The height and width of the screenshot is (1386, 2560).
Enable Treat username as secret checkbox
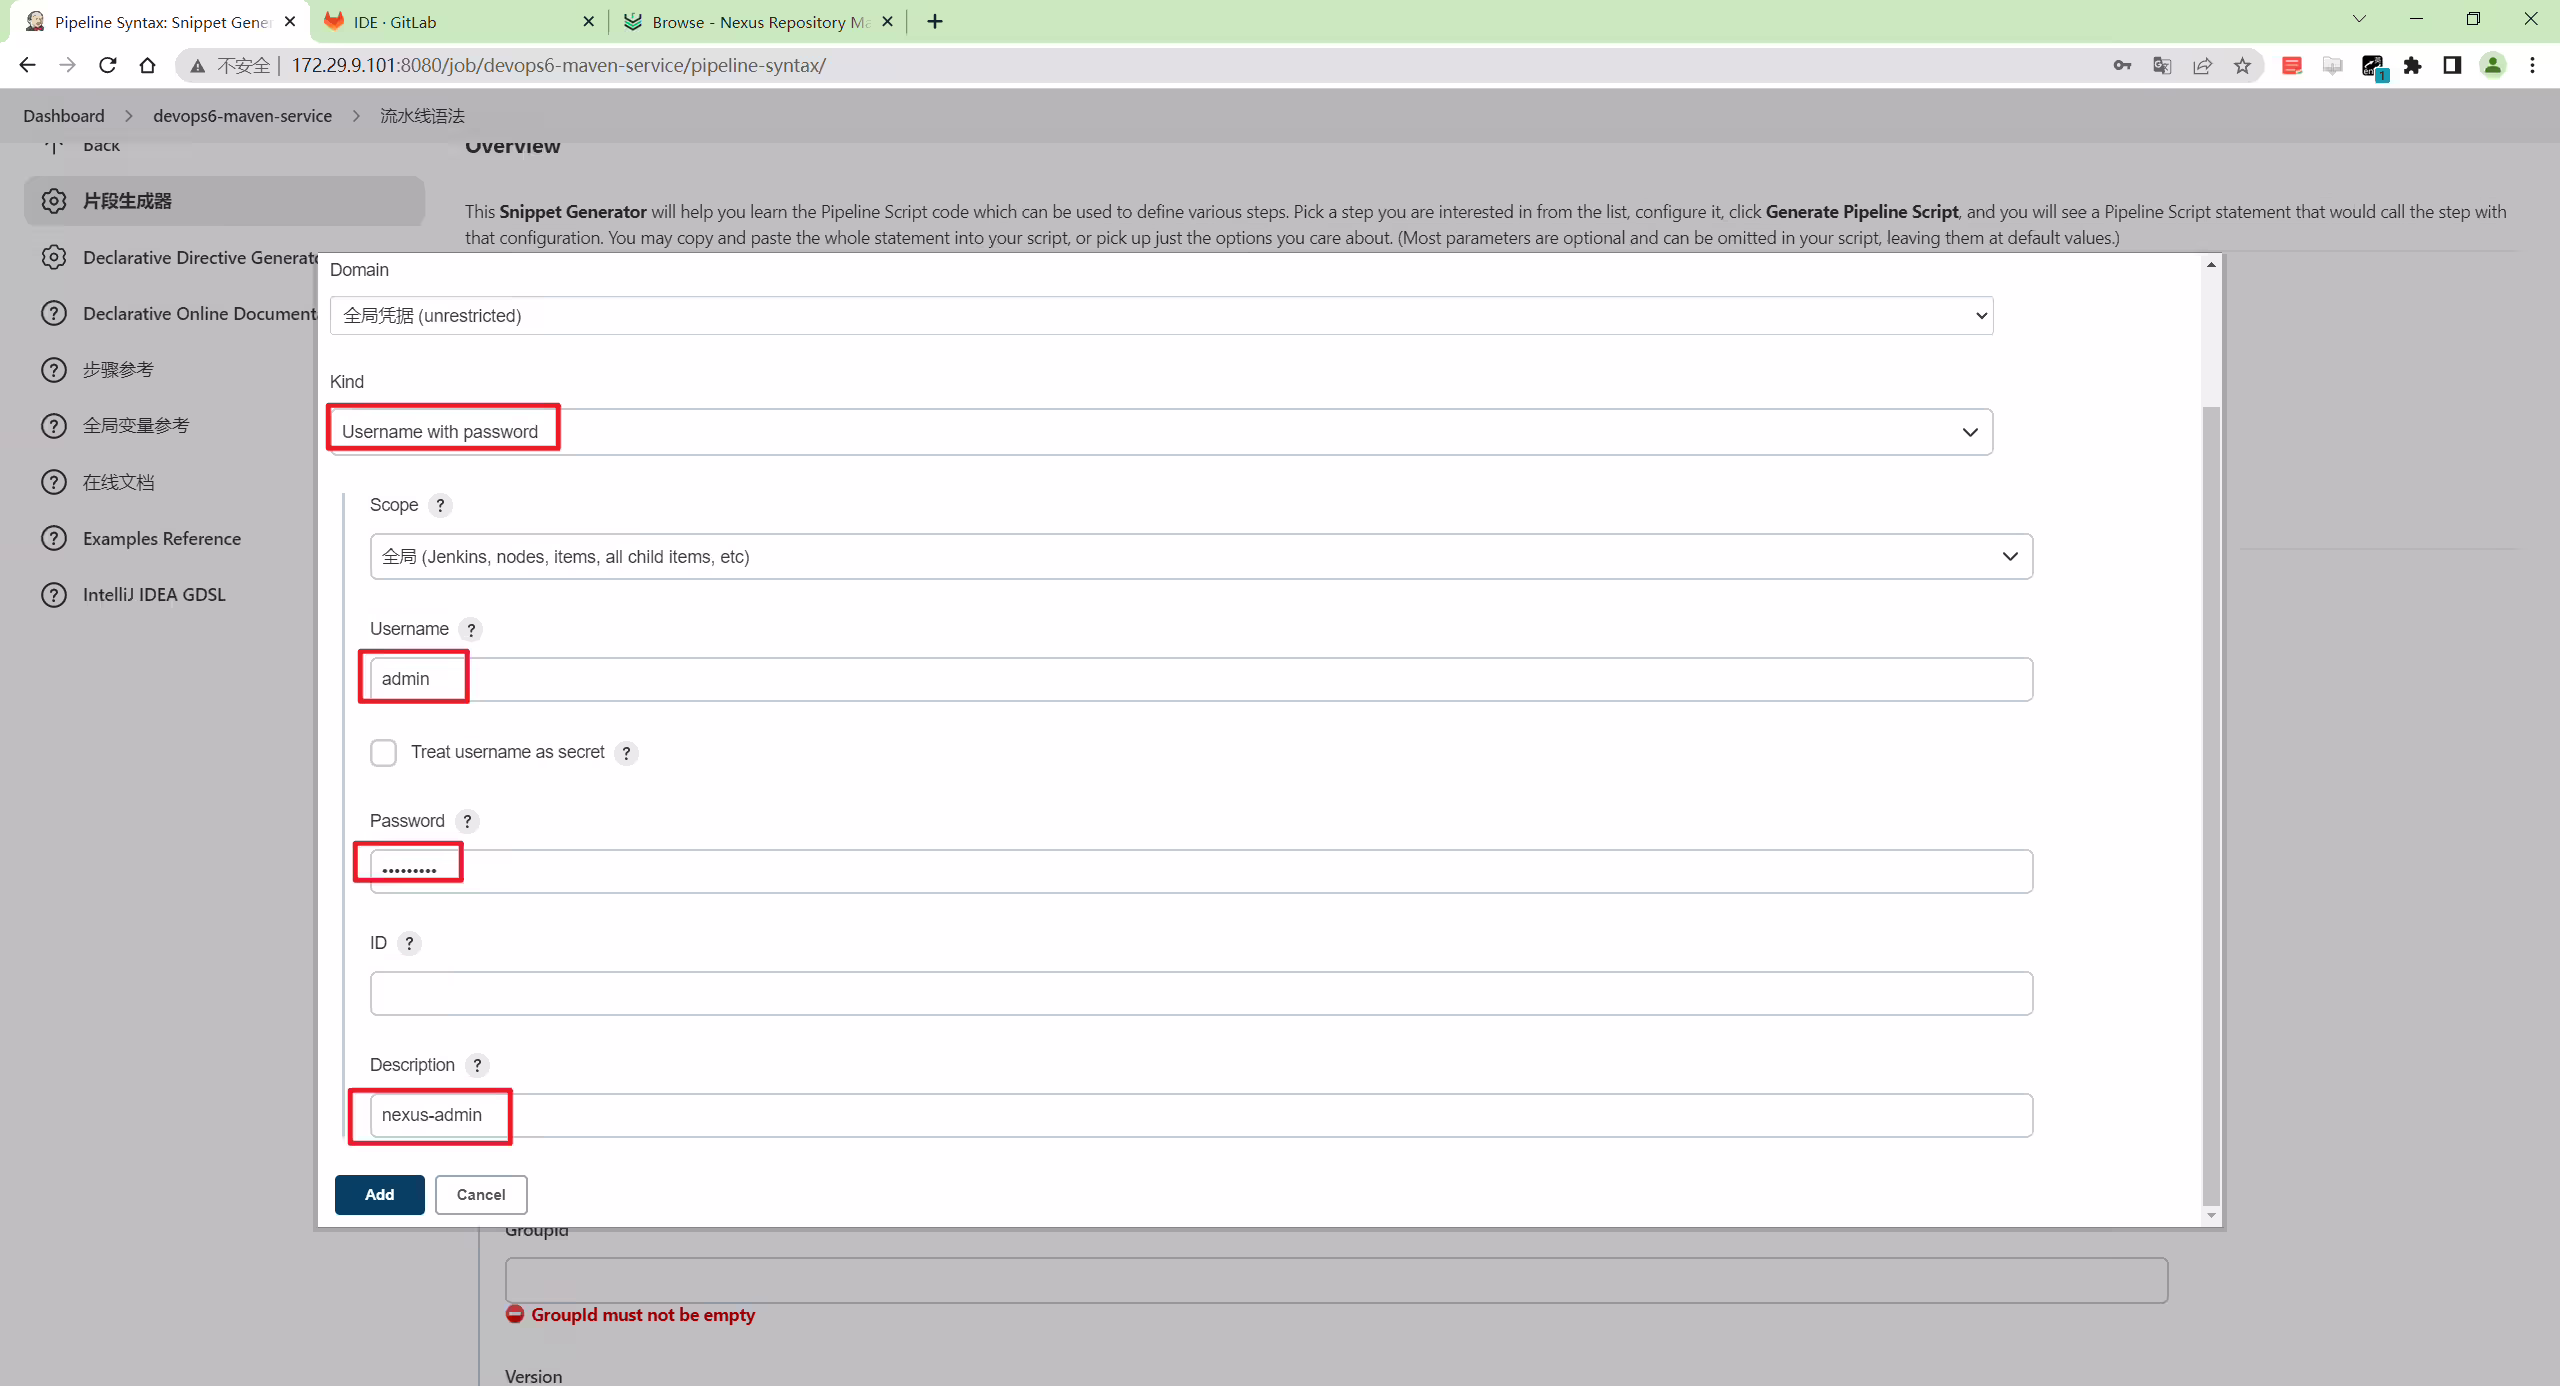coord(384,753)
